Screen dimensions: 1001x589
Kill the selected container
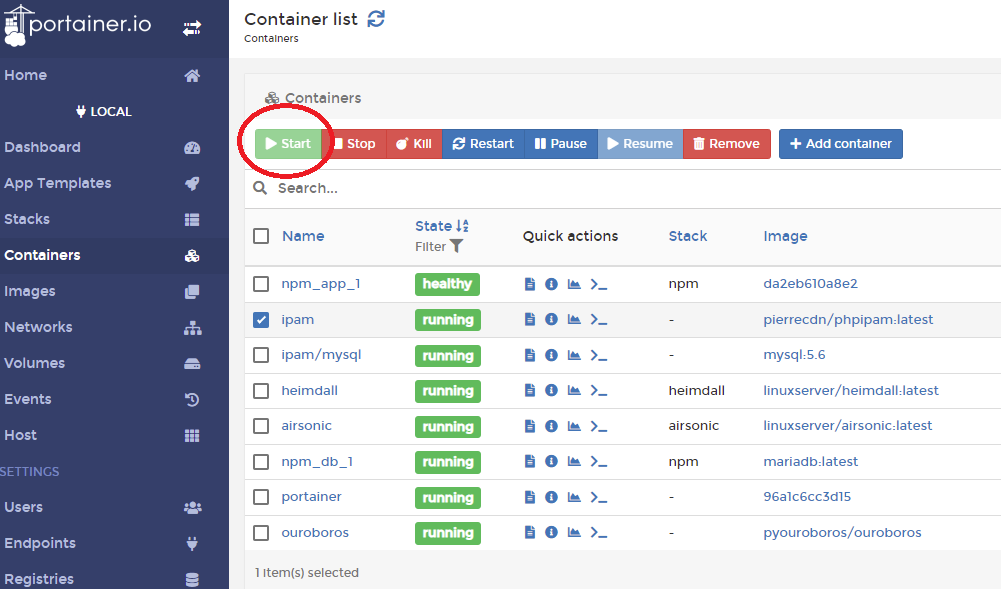coord(414,144)
